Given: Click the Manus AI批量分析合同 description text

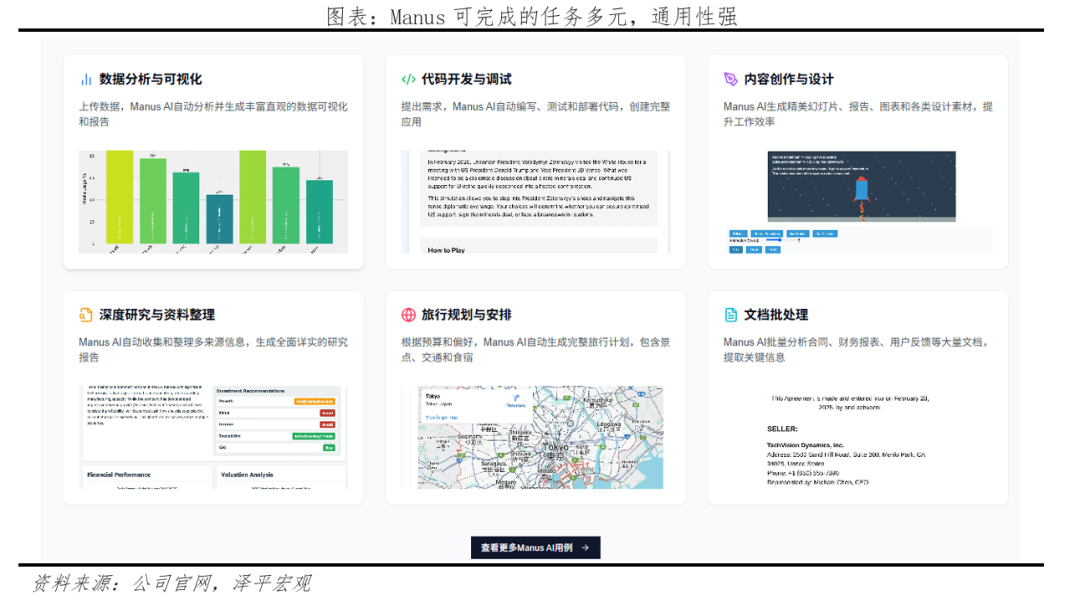Looking at the screenshot, I should (x=857, y=349).
